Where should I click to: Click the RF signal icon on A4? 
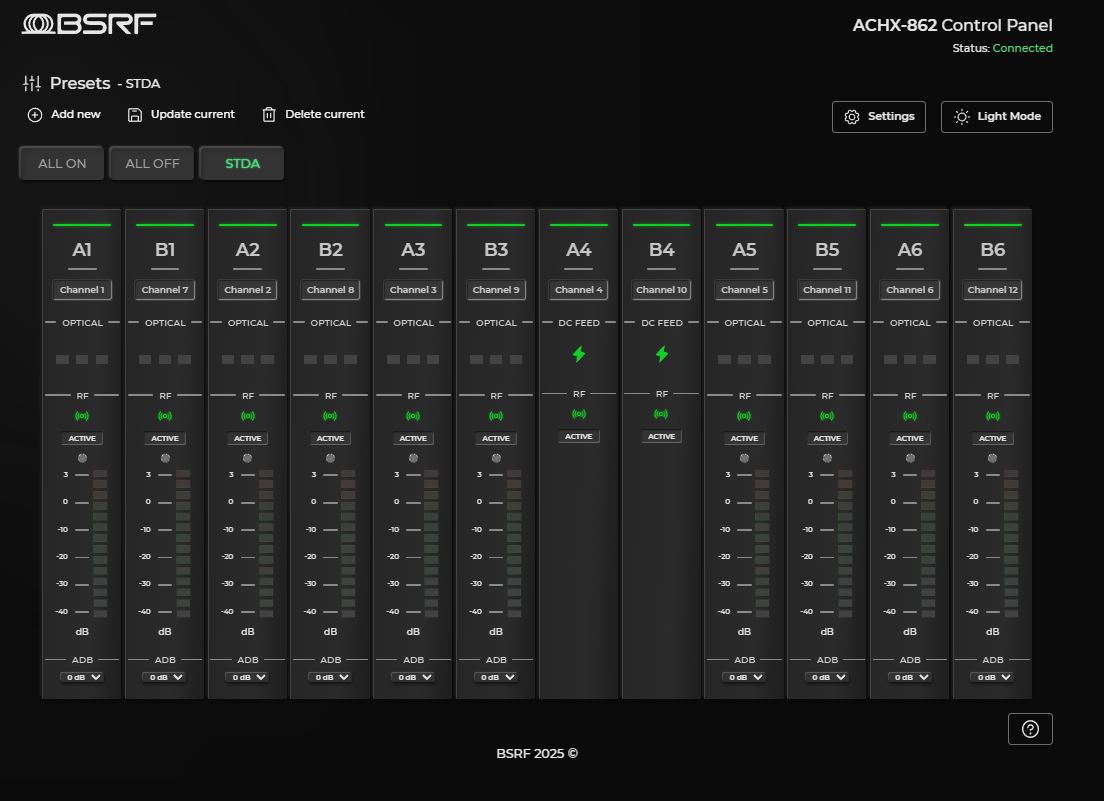[579, 414]
